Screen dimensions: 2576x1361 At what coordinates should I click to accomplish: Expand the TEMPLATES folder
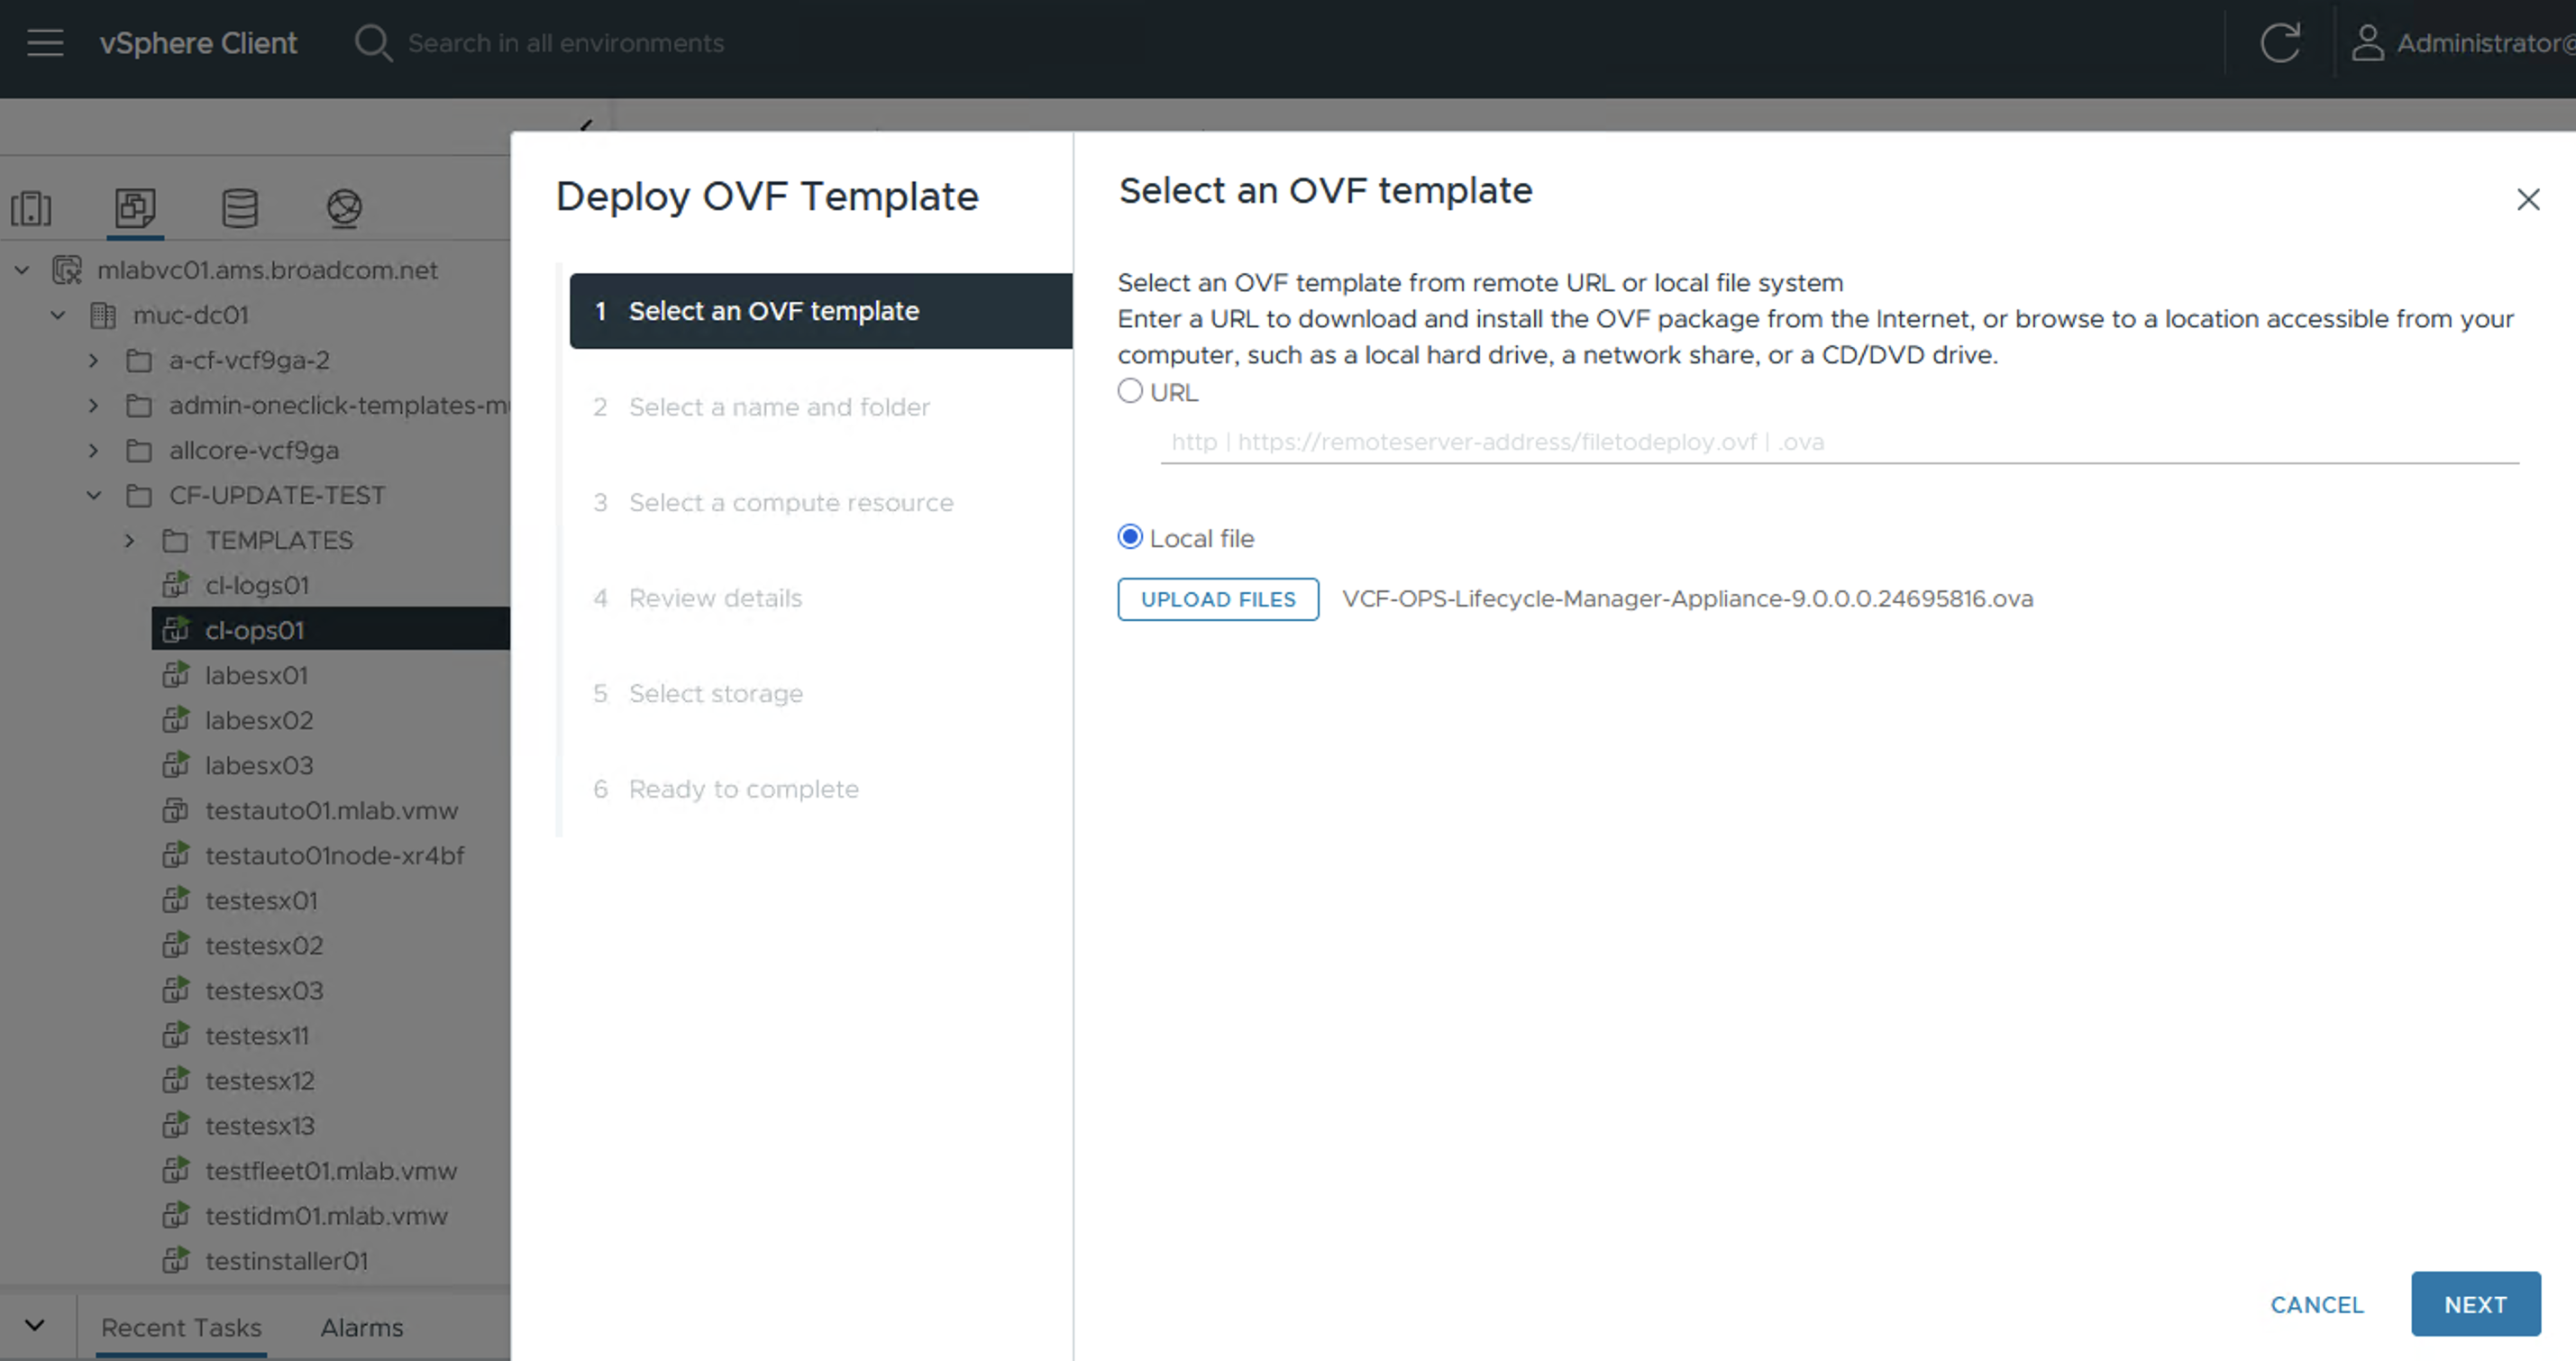(130, 540)
